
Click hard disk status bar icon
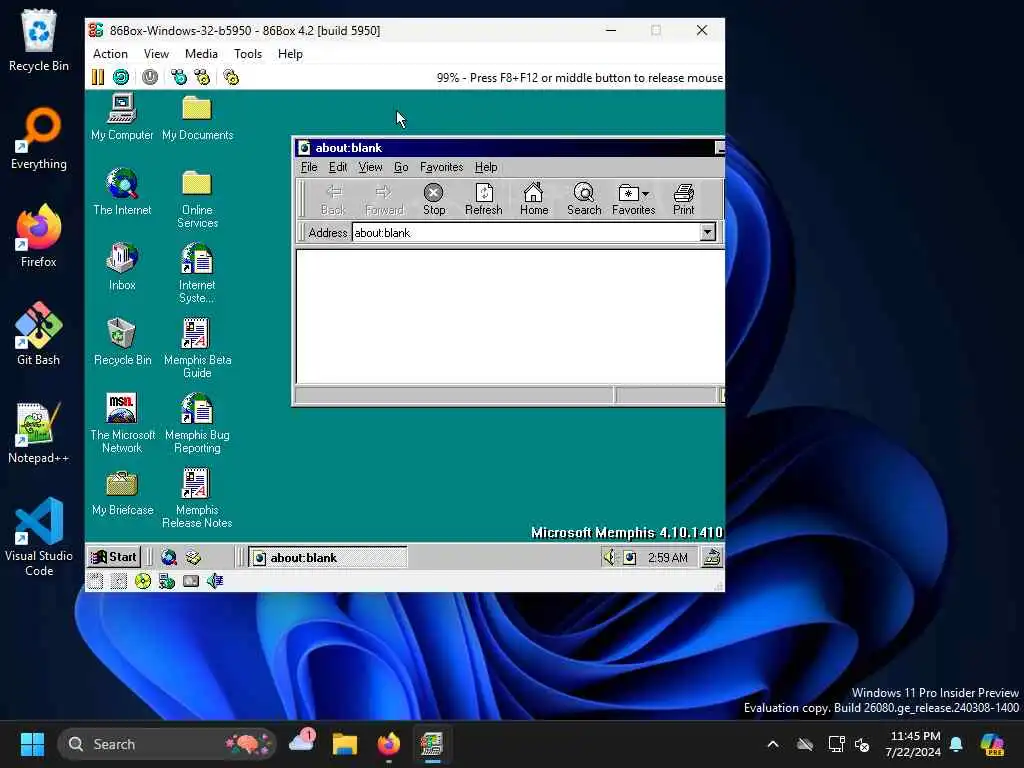[191, 581]
